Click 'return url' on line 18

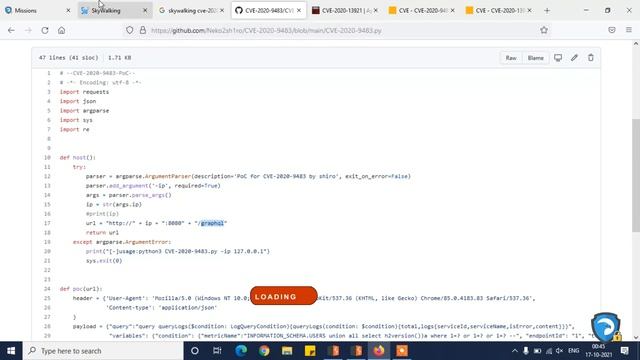tap(102, 233)
